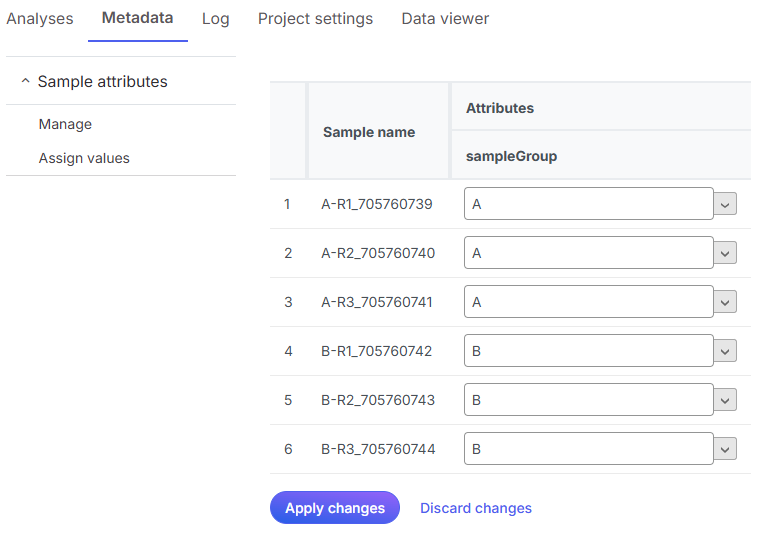
Task: Expand dropdown chevron for B-R3_705760744
Action: click(x=726, y=449)
